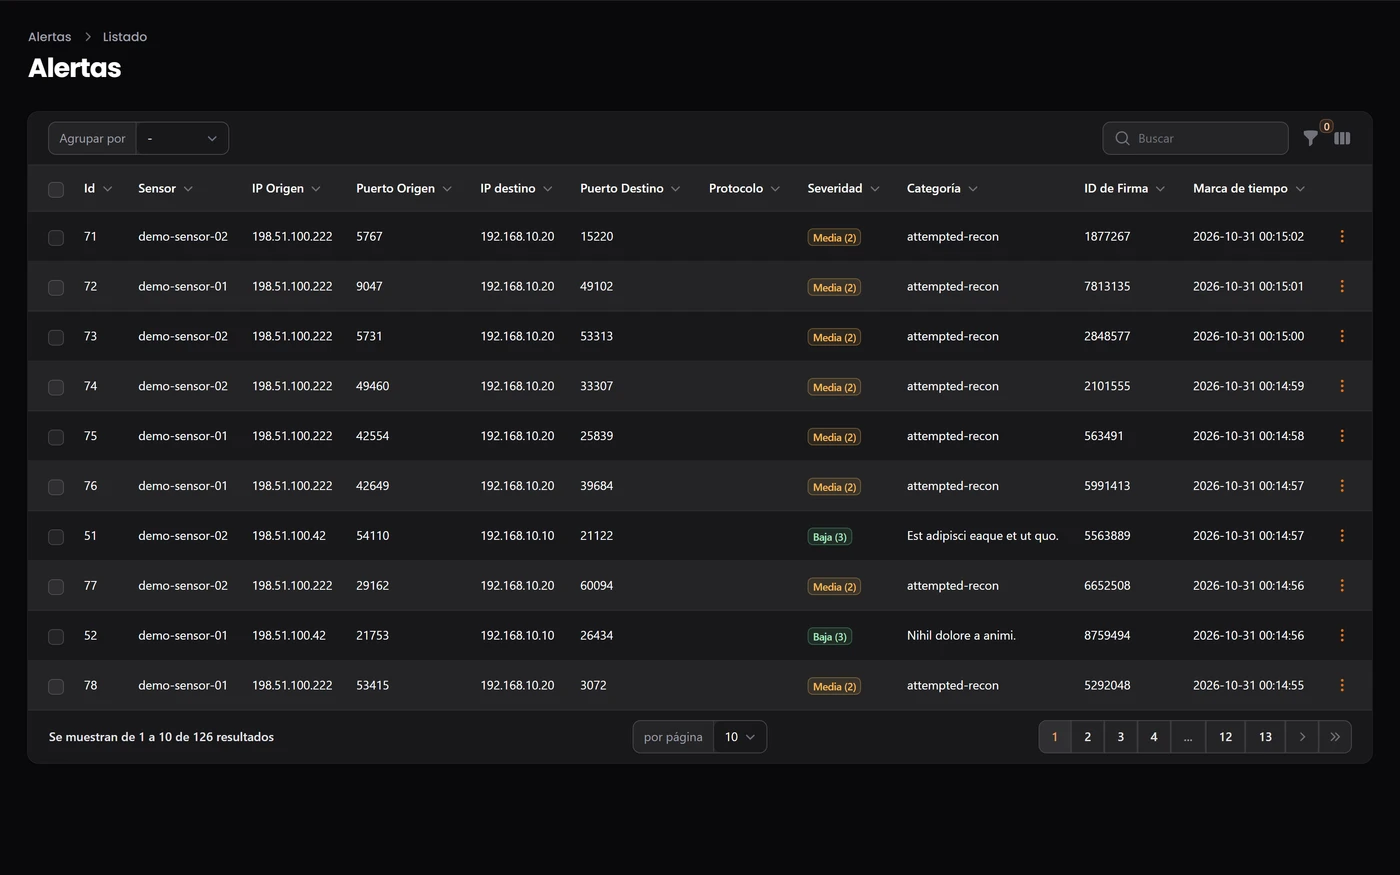This screenshot has width=1400, height=875.
Task: Select checkbox for alert row 52
Action: pyautogui.click(x=56, y=638)
